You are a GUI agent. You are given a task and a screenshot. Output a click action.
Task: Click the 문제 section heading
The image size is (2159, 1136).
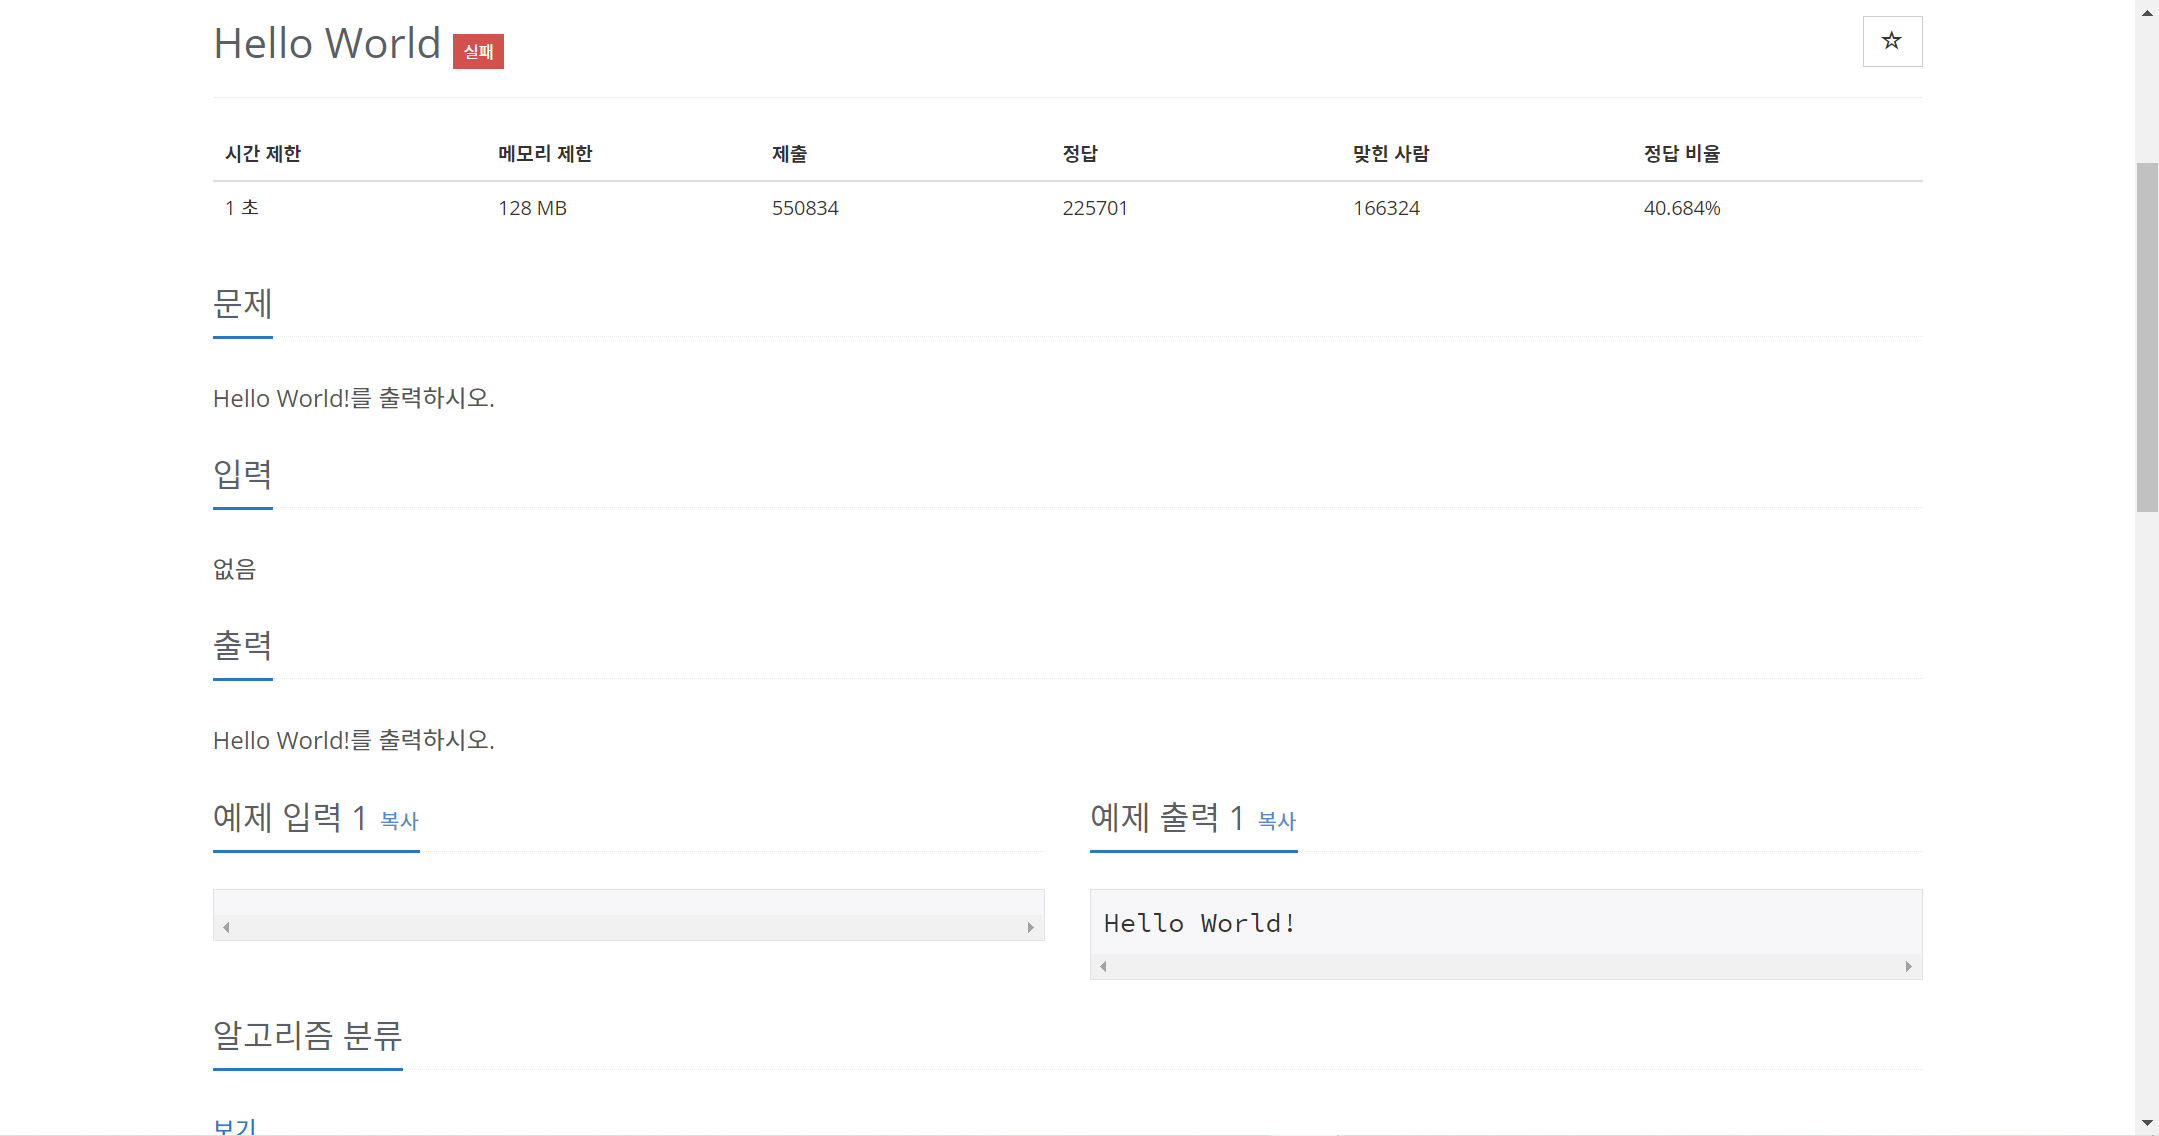point(242,304)
